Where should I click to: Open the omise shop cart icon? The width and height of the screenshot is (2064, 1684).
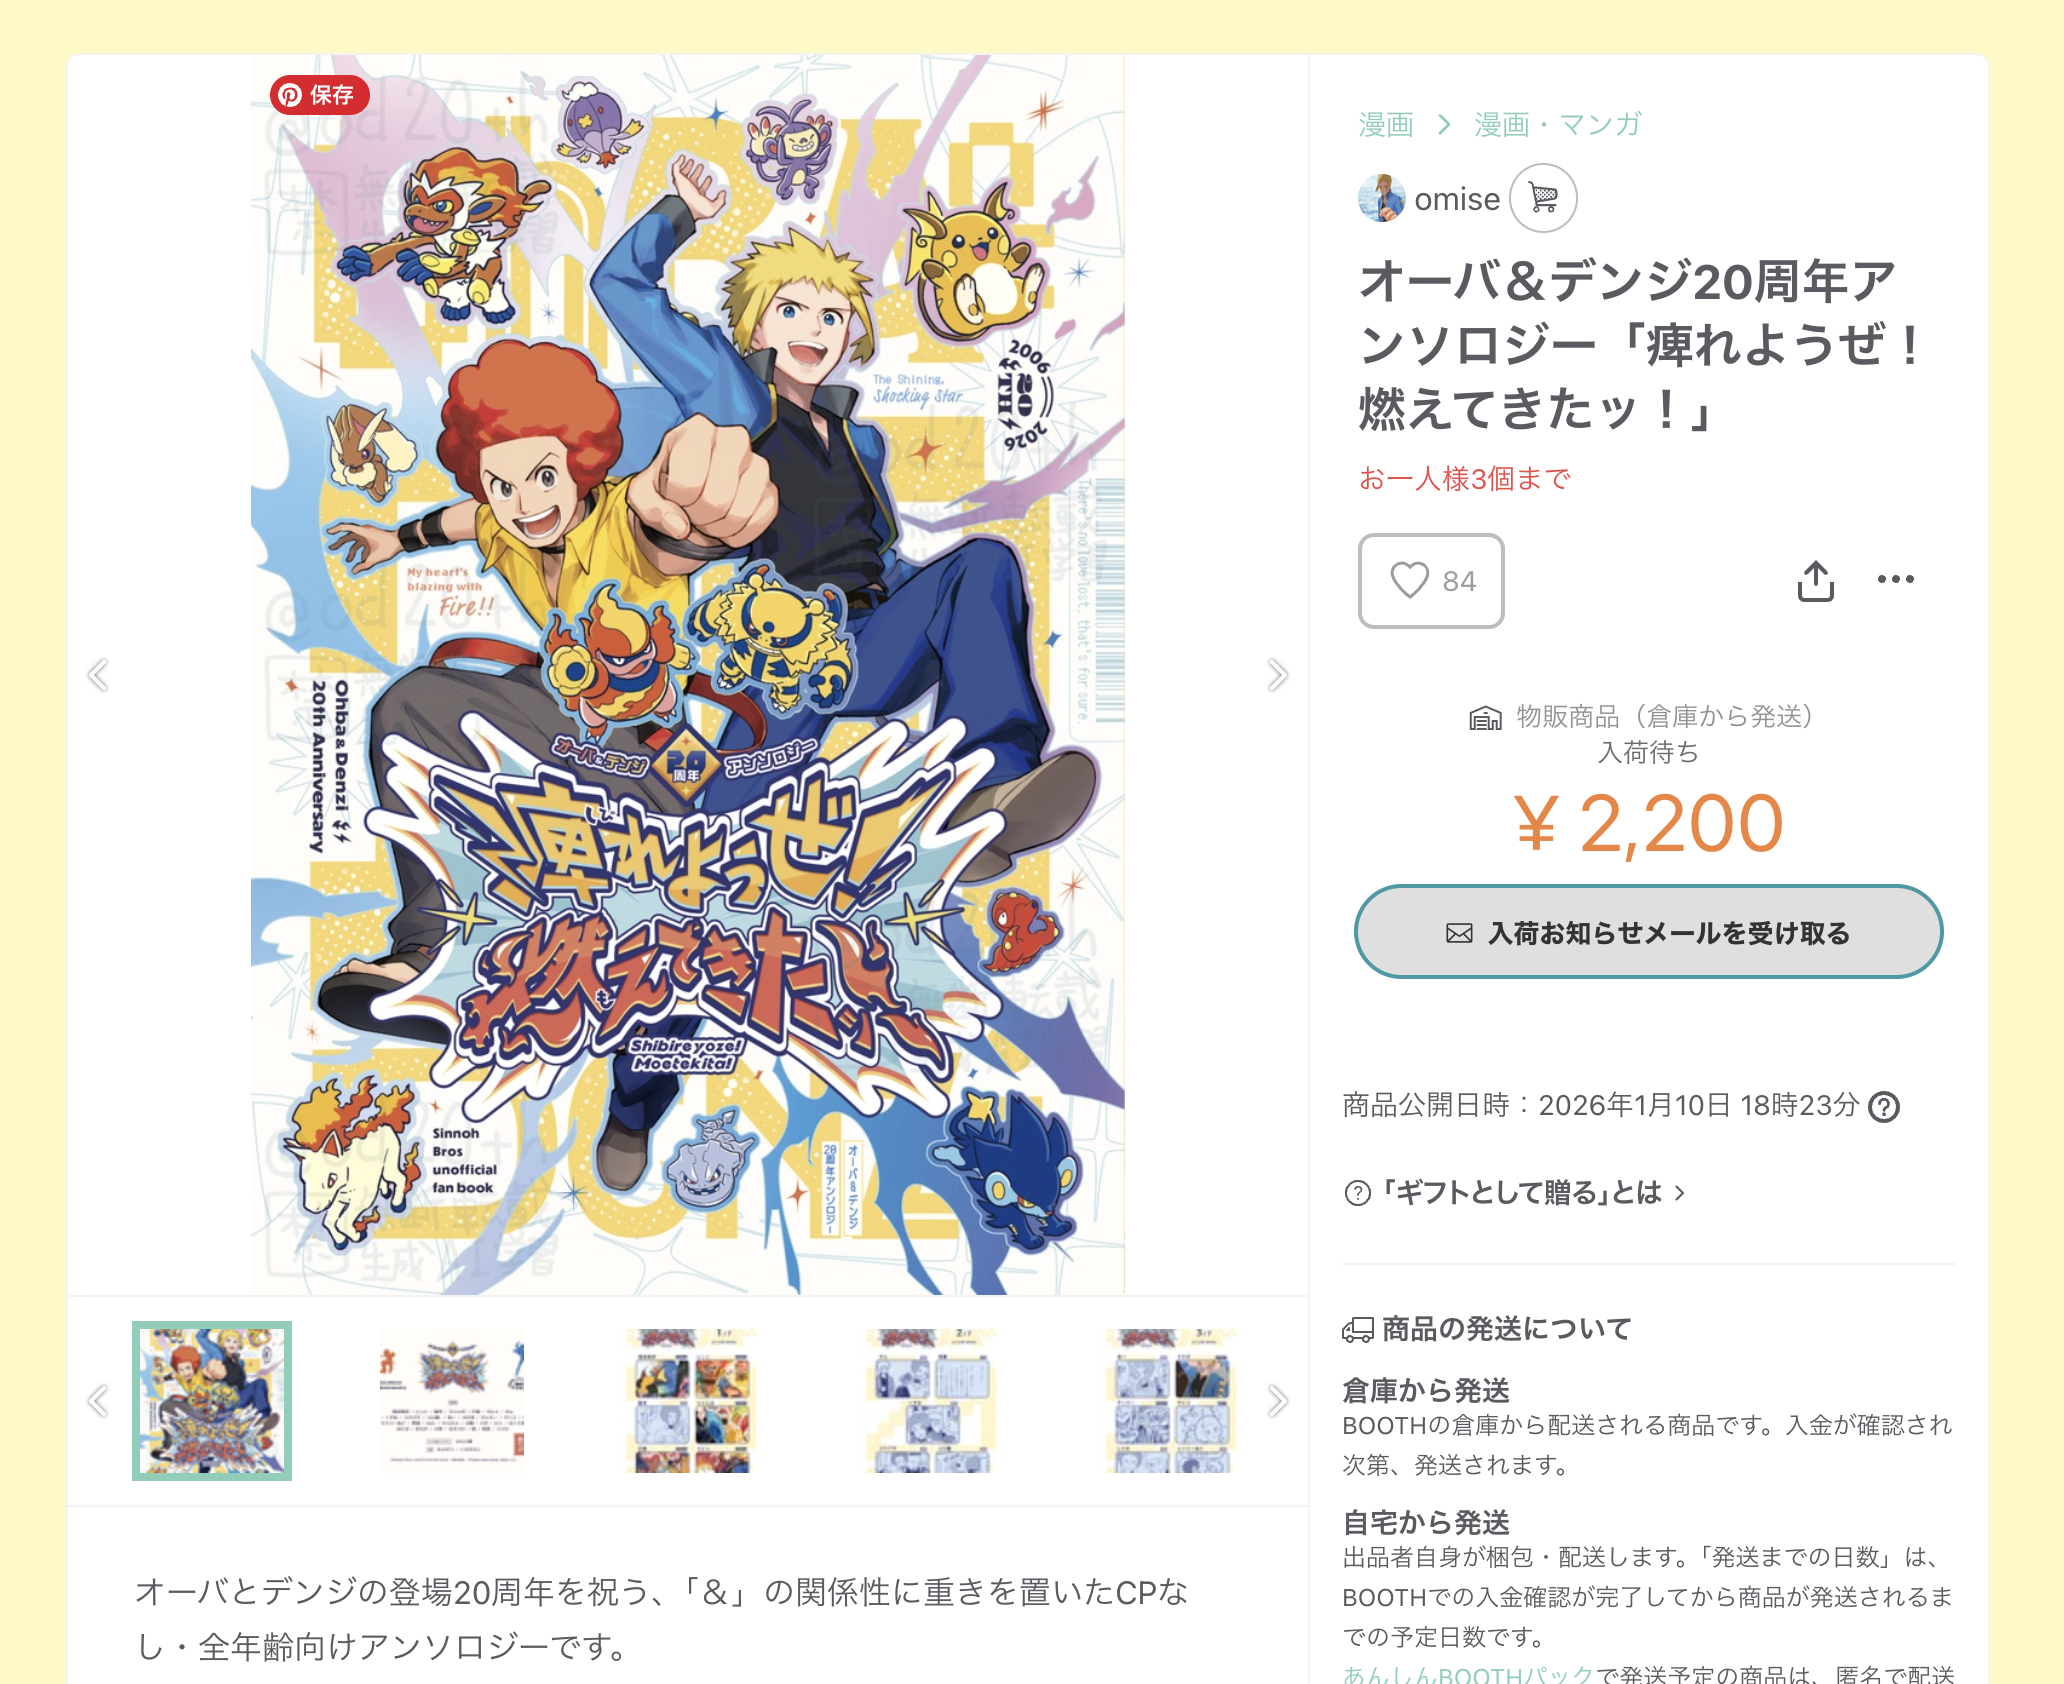pos(1543,198)
